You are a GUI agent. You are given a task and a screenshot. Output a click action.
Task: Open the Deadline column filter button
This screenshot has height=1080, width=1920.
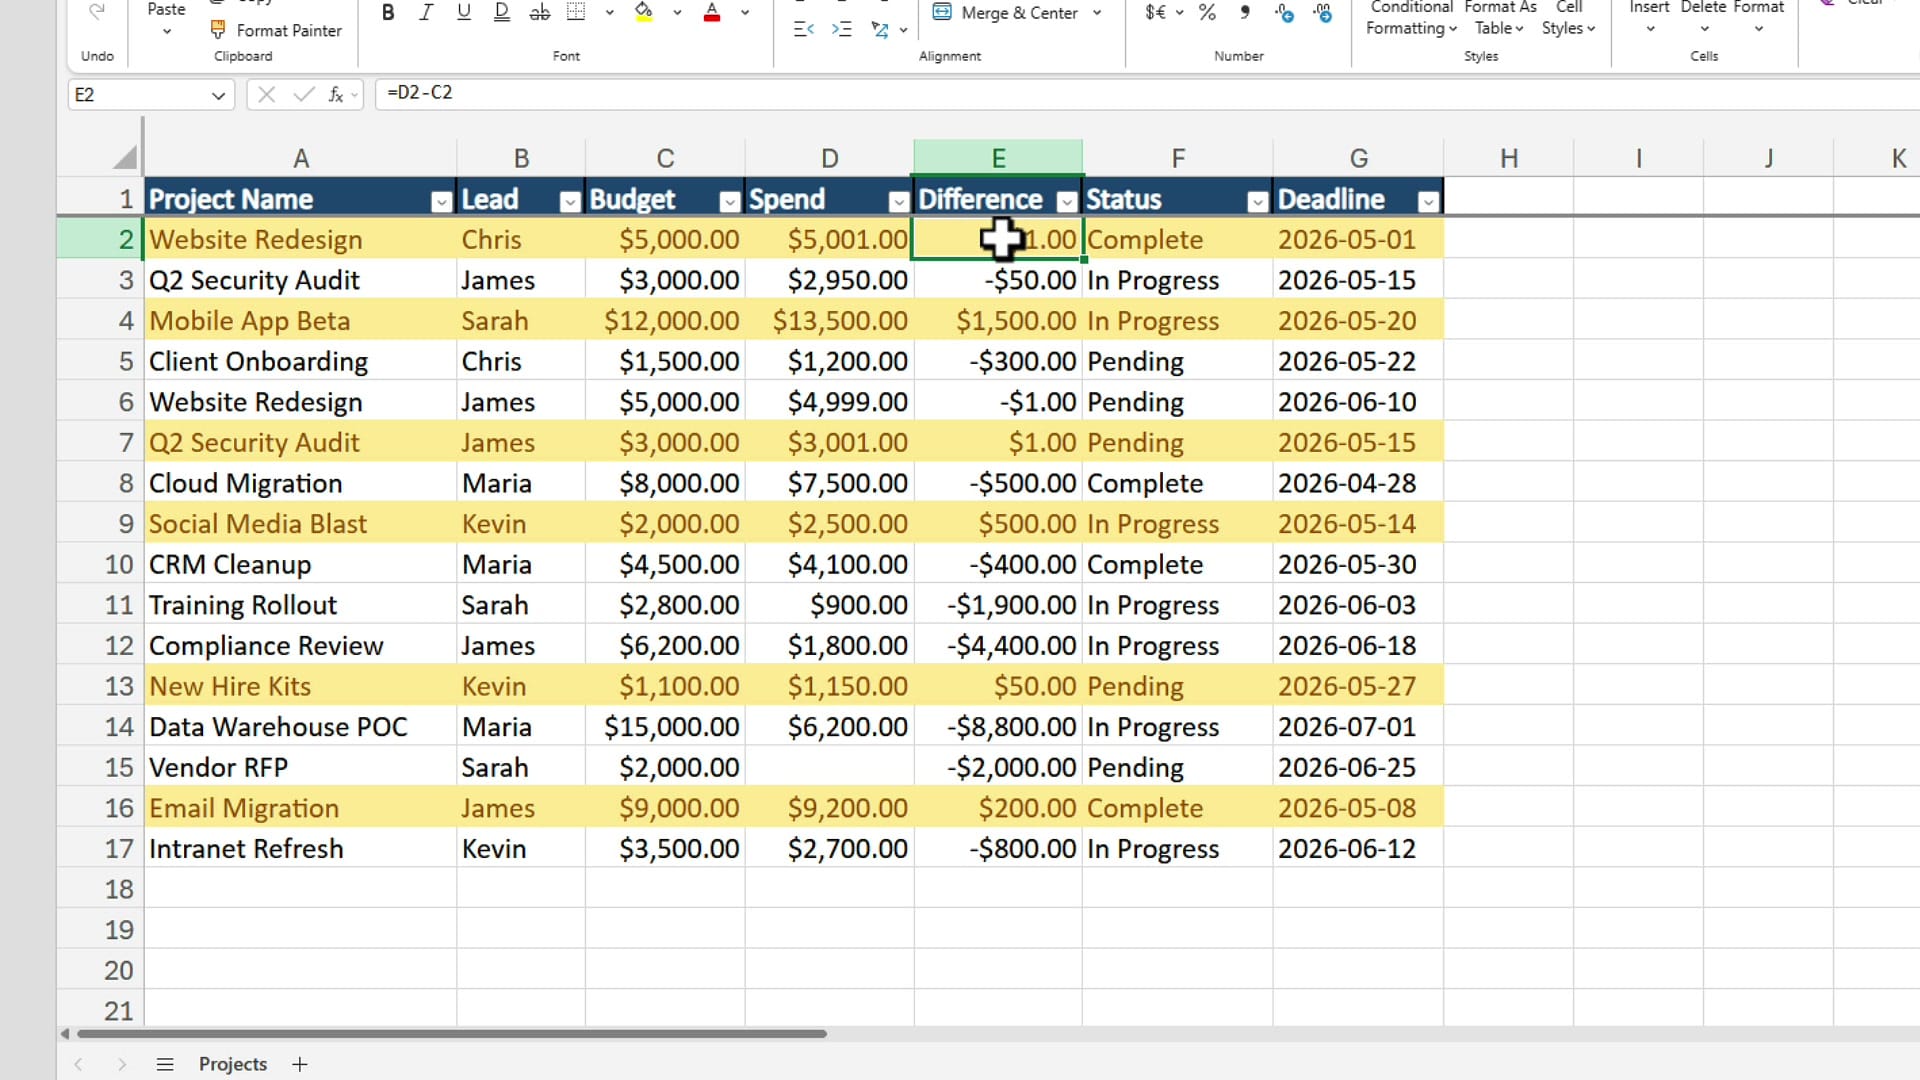coord(1428,202)
